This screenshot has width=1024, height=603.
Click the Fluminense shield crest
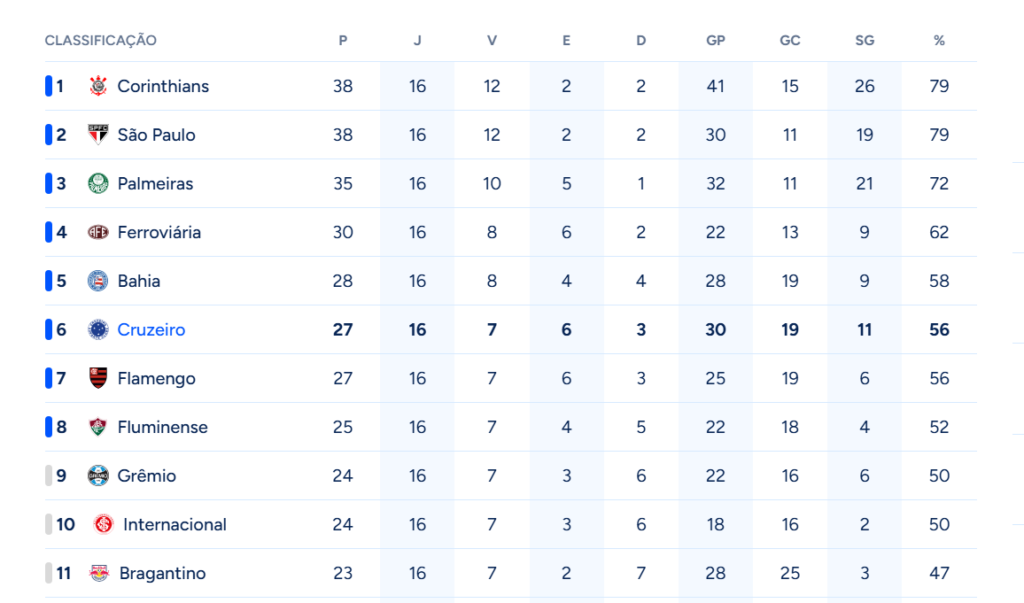[x=98, y=427]
